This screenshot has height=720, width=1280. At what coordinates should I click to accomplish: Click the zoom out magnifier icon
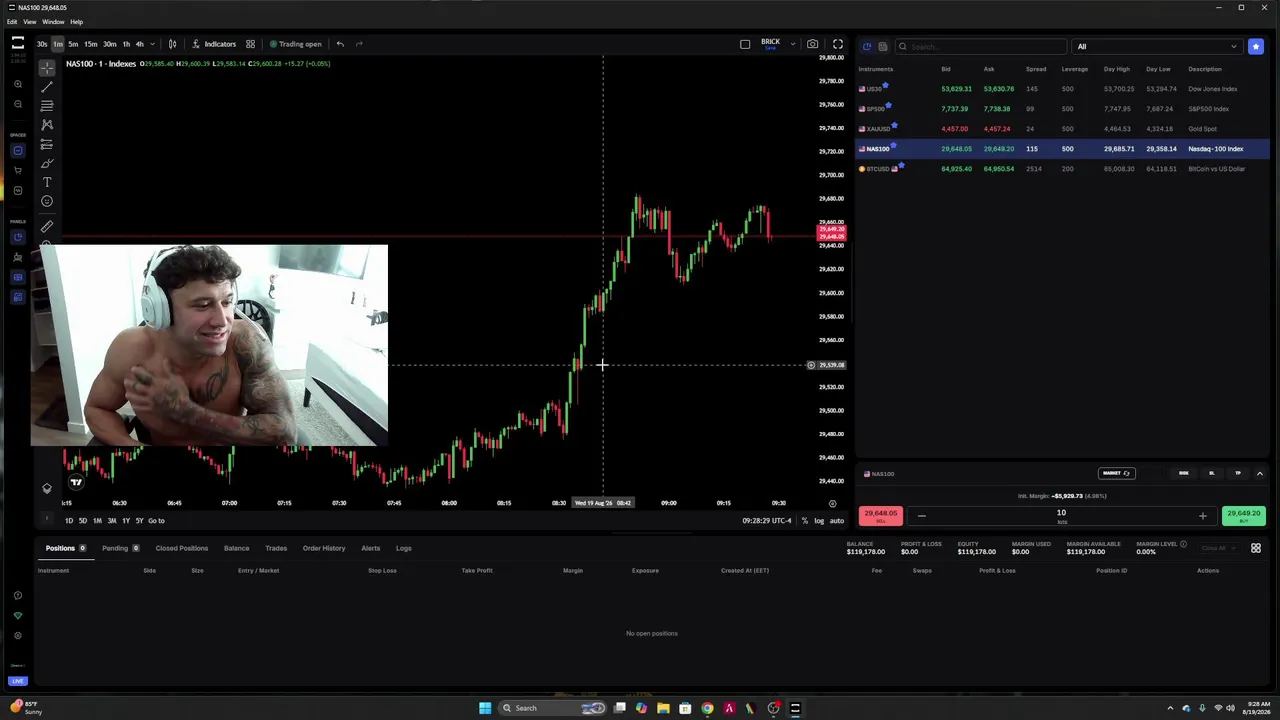18,104
